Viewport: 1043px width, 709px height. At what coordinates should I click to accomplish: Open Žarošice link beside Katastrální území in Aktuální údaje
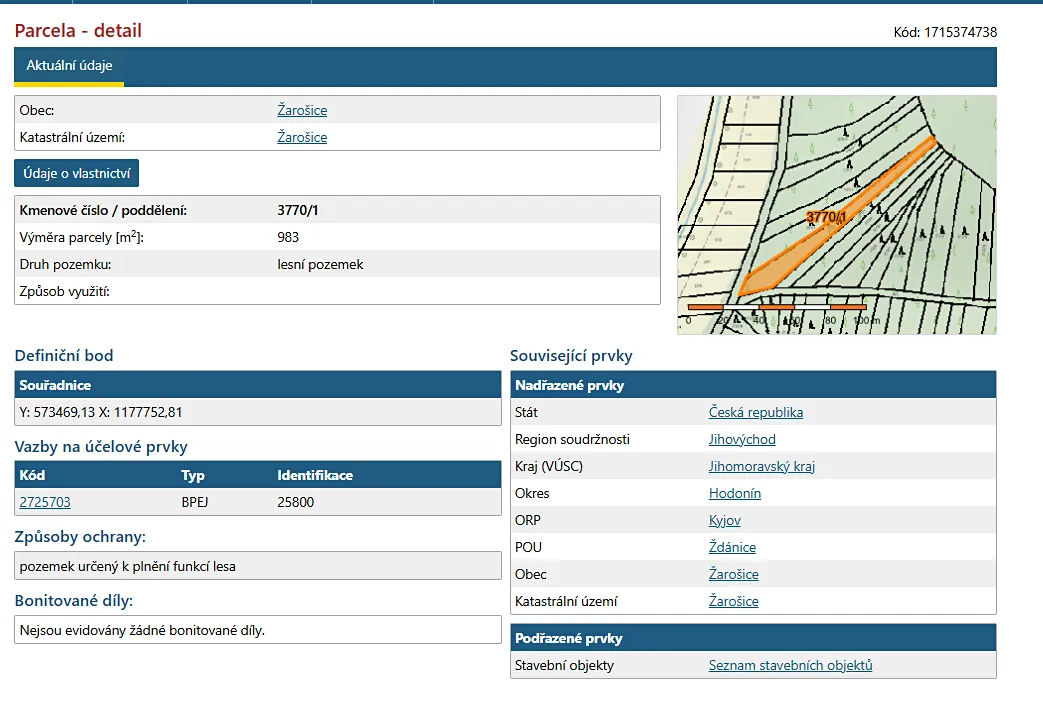coord(302,138)
